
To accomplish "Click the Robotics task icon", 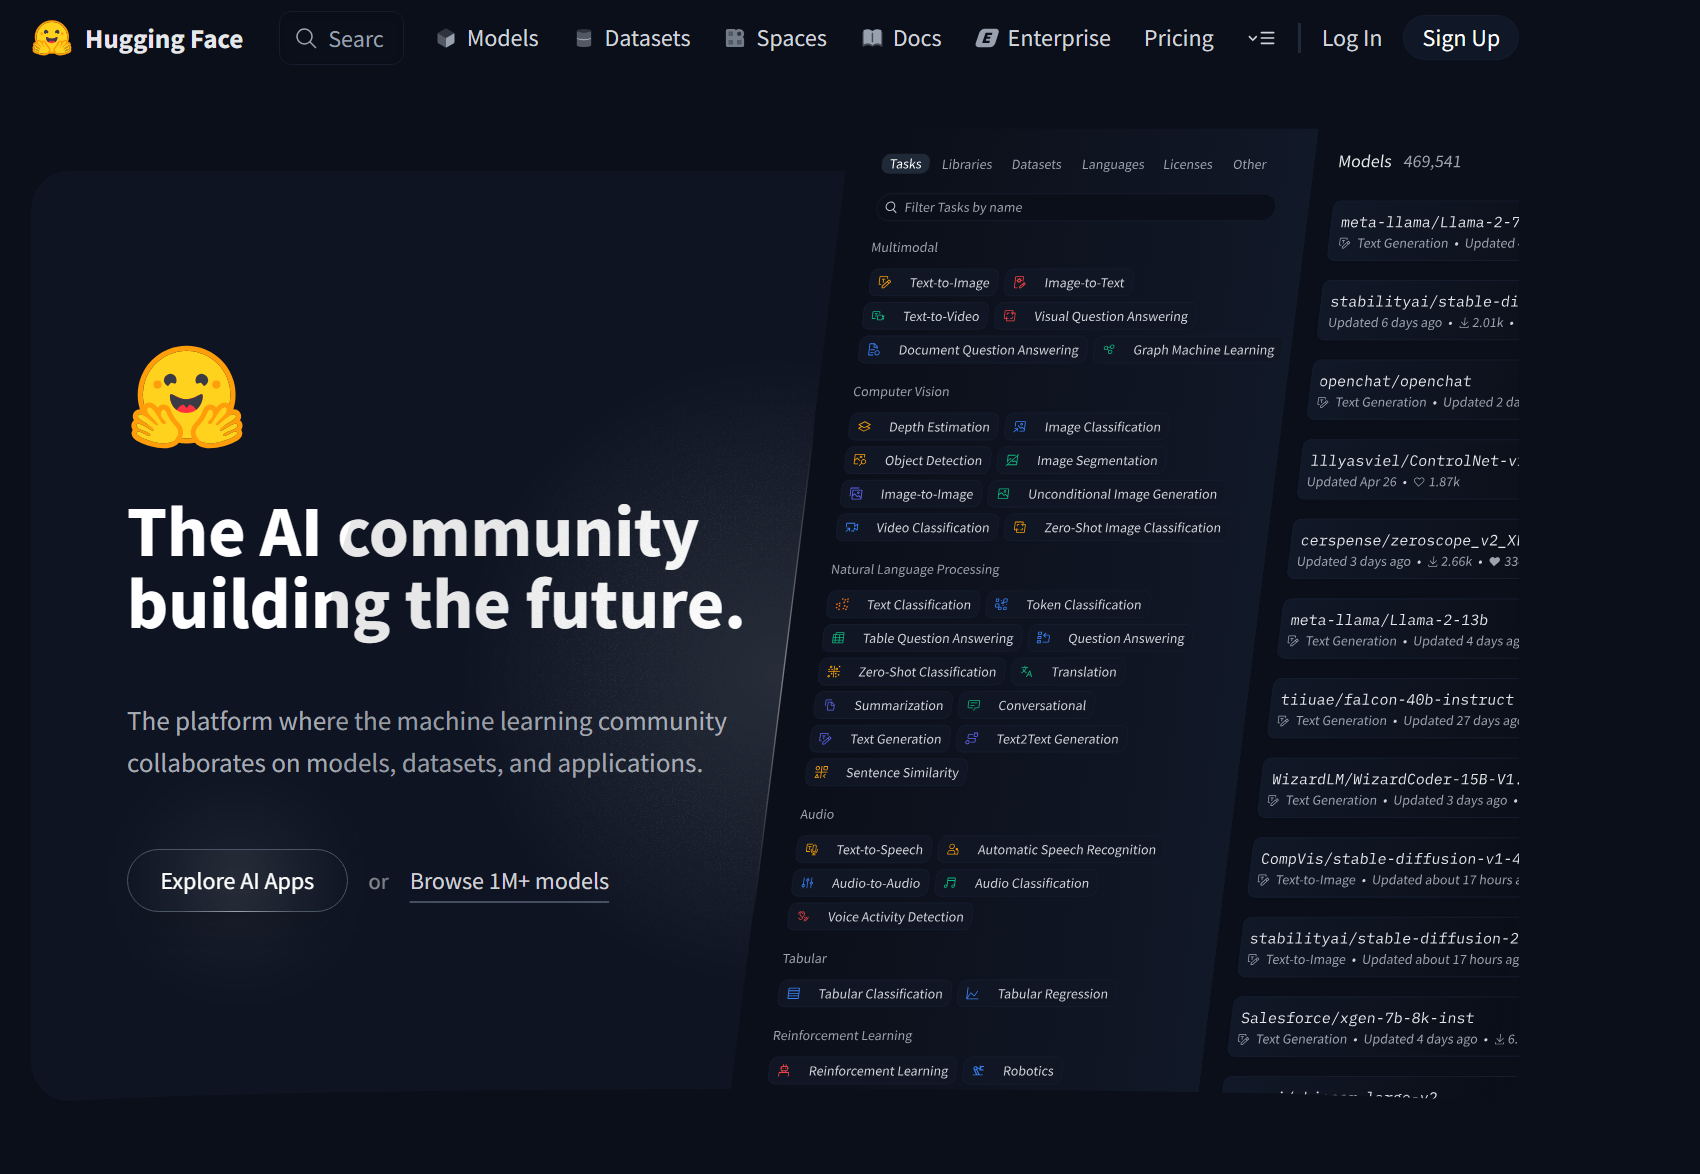I will coord(979,1071).
